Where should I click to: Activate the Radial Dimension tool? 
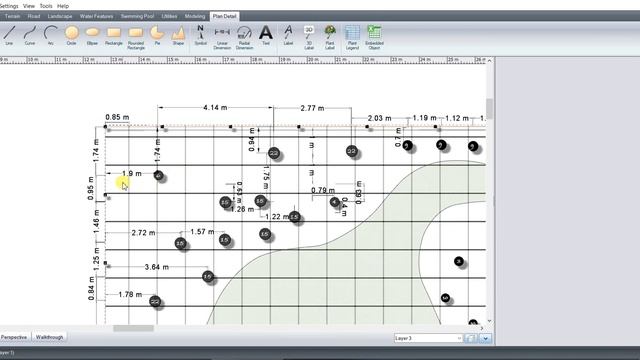coord(244,38)
